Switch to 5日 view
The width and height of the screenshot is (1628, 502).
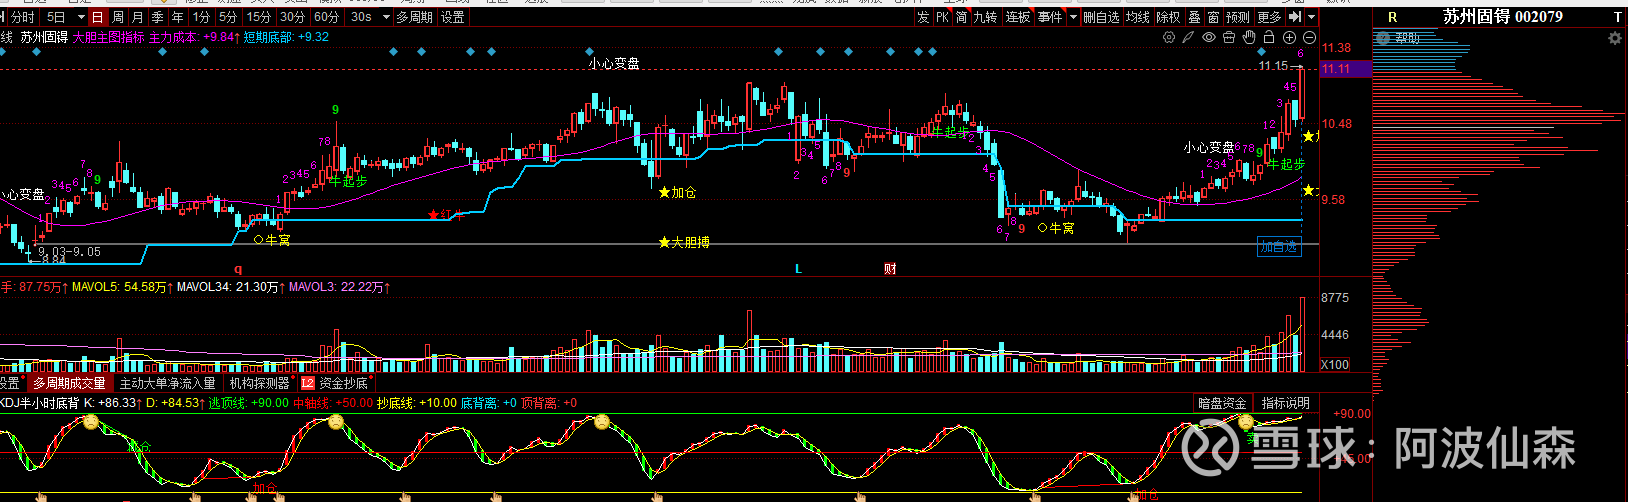tap(56, 17)
